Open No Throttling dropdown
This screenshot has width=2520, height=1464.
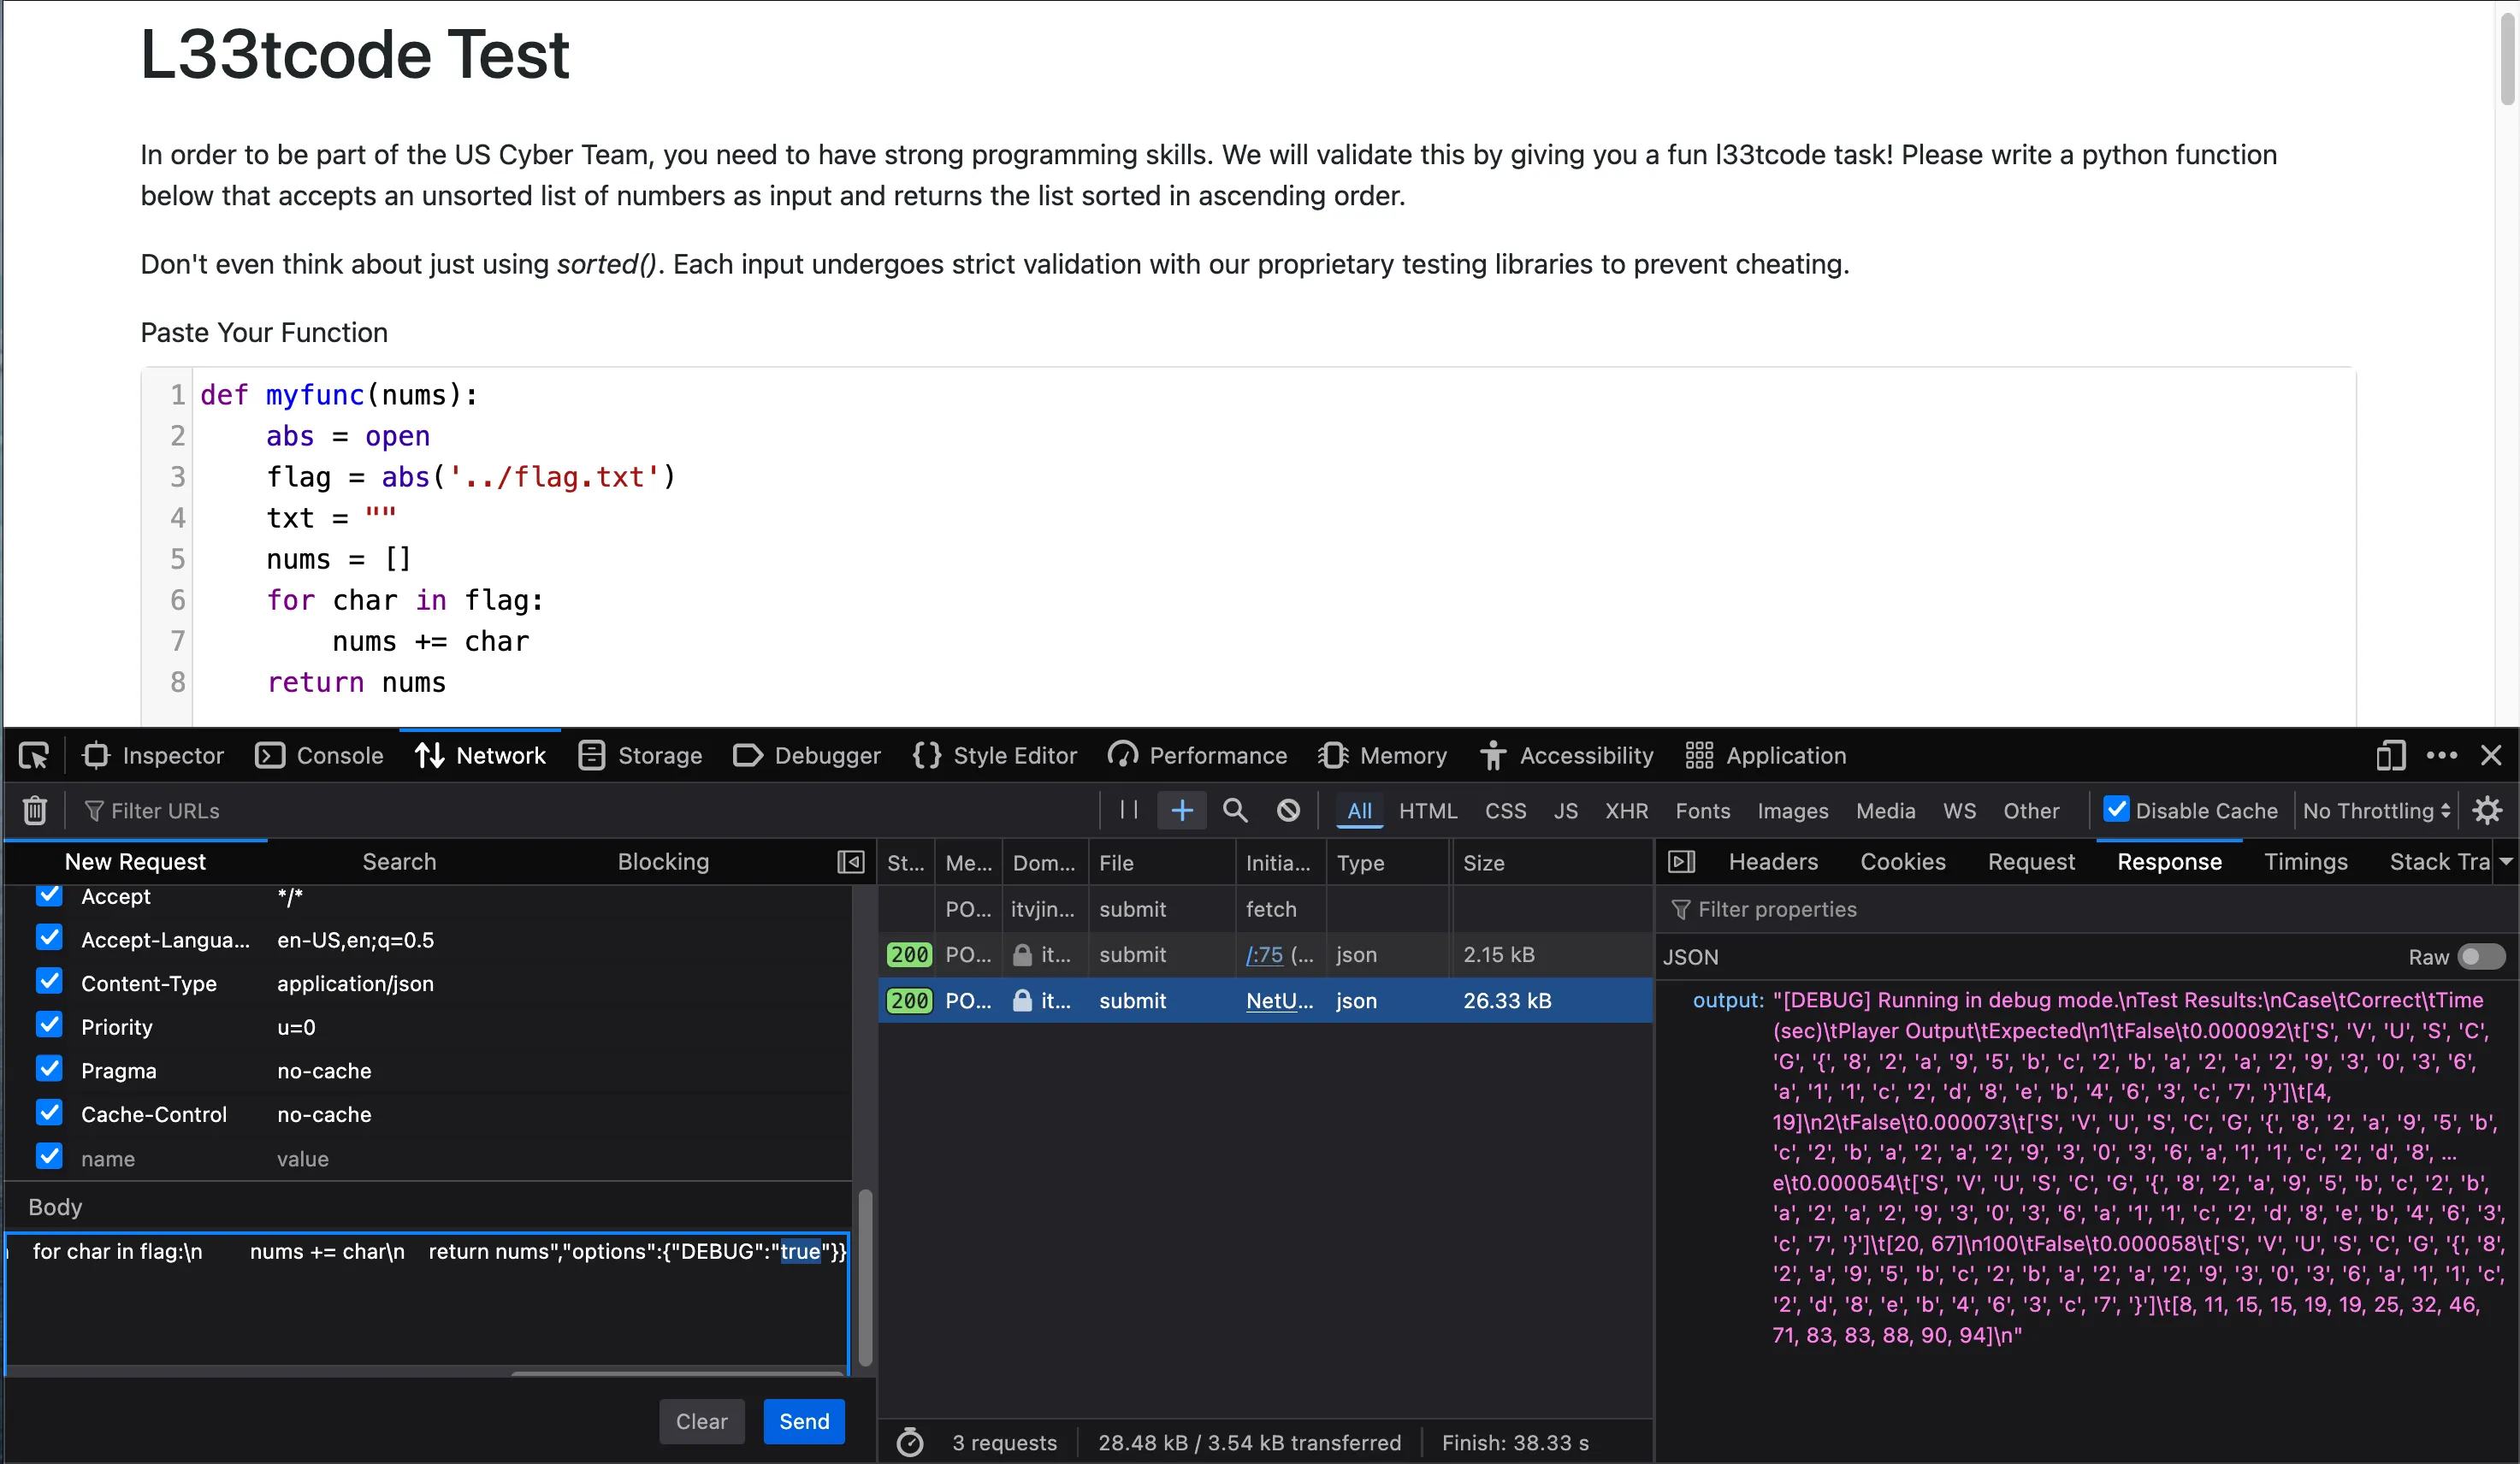pos(2376,810)
